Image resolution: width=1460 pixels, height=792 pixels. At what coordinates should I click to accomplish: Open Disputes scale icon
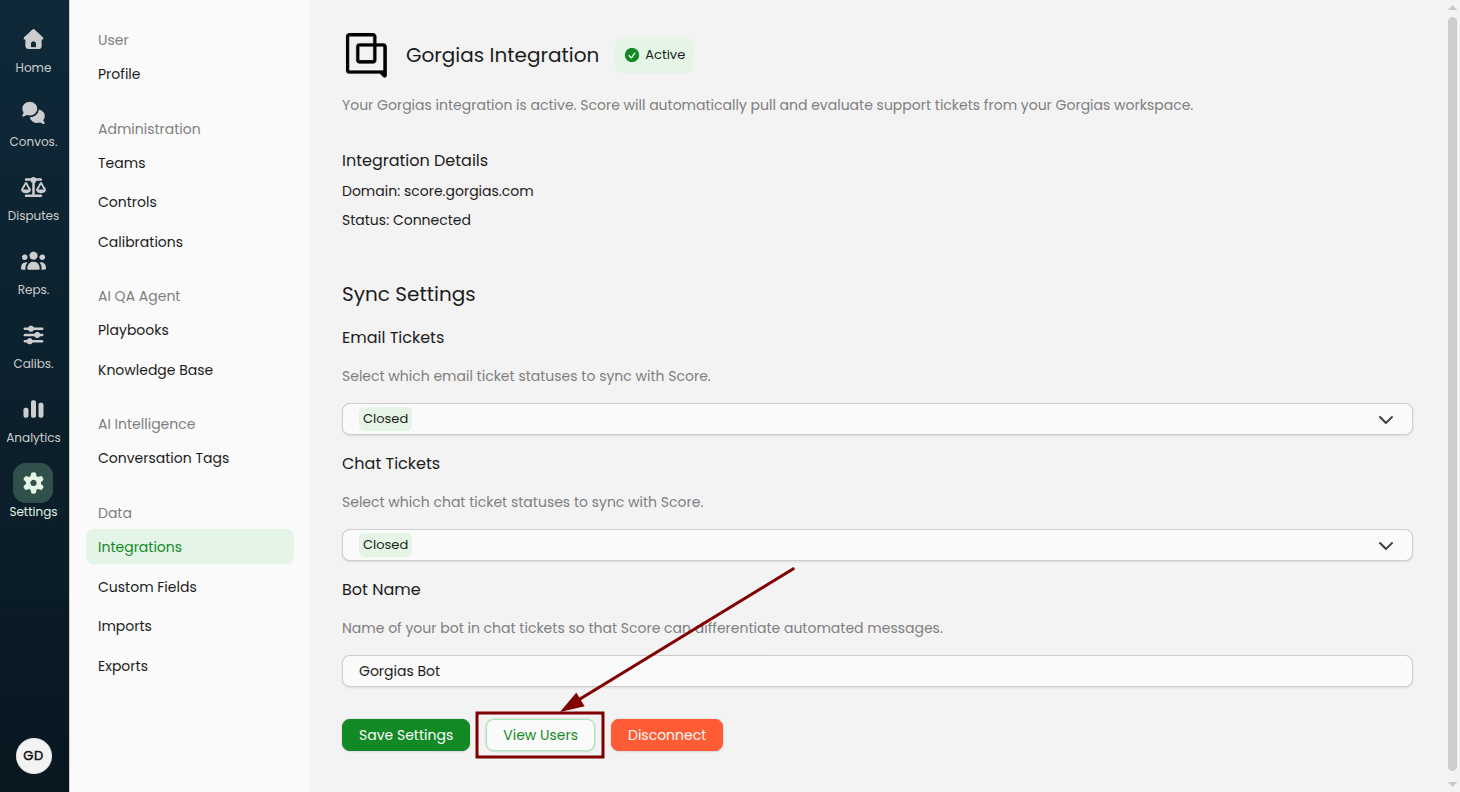[33, 188]
